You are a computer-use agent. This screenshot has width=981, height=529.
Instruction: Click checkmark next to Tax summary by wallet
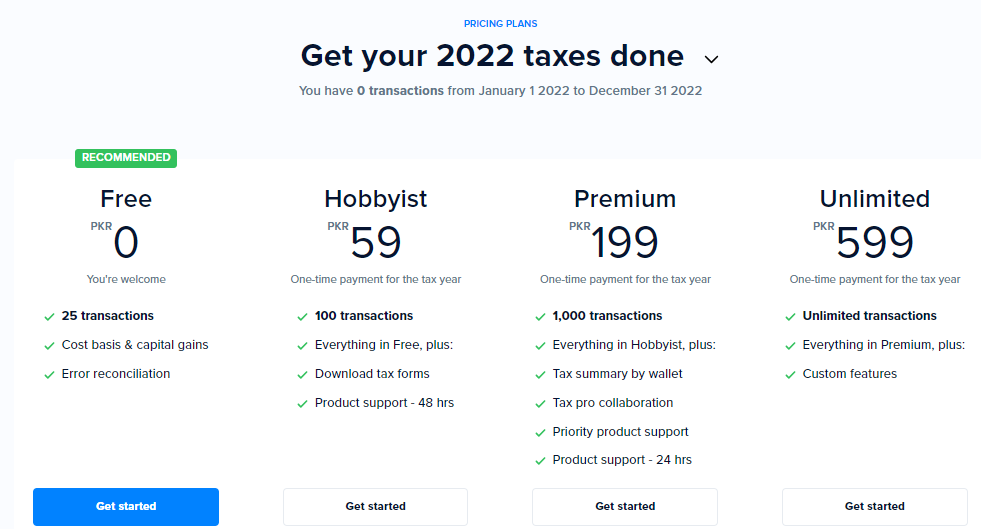[x=541, y=375]
